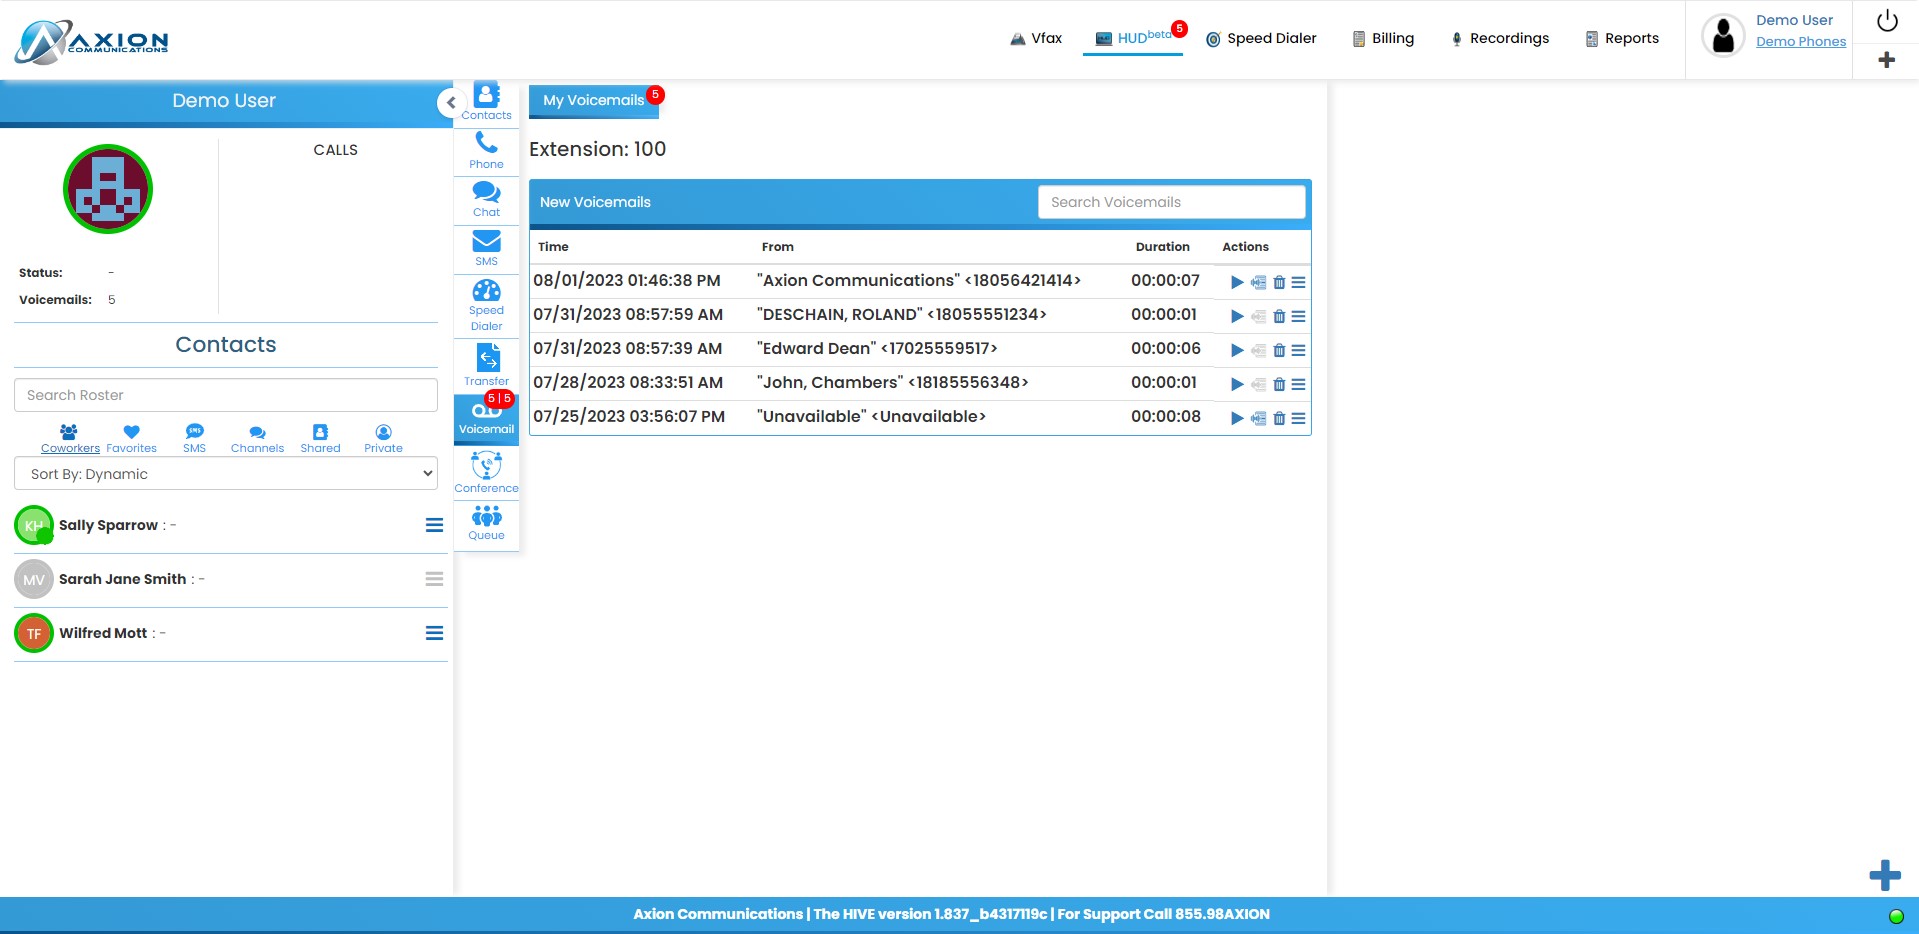Click the top-right user profile avatar
Screen dimensions: 1919x934
(1723, 36)
